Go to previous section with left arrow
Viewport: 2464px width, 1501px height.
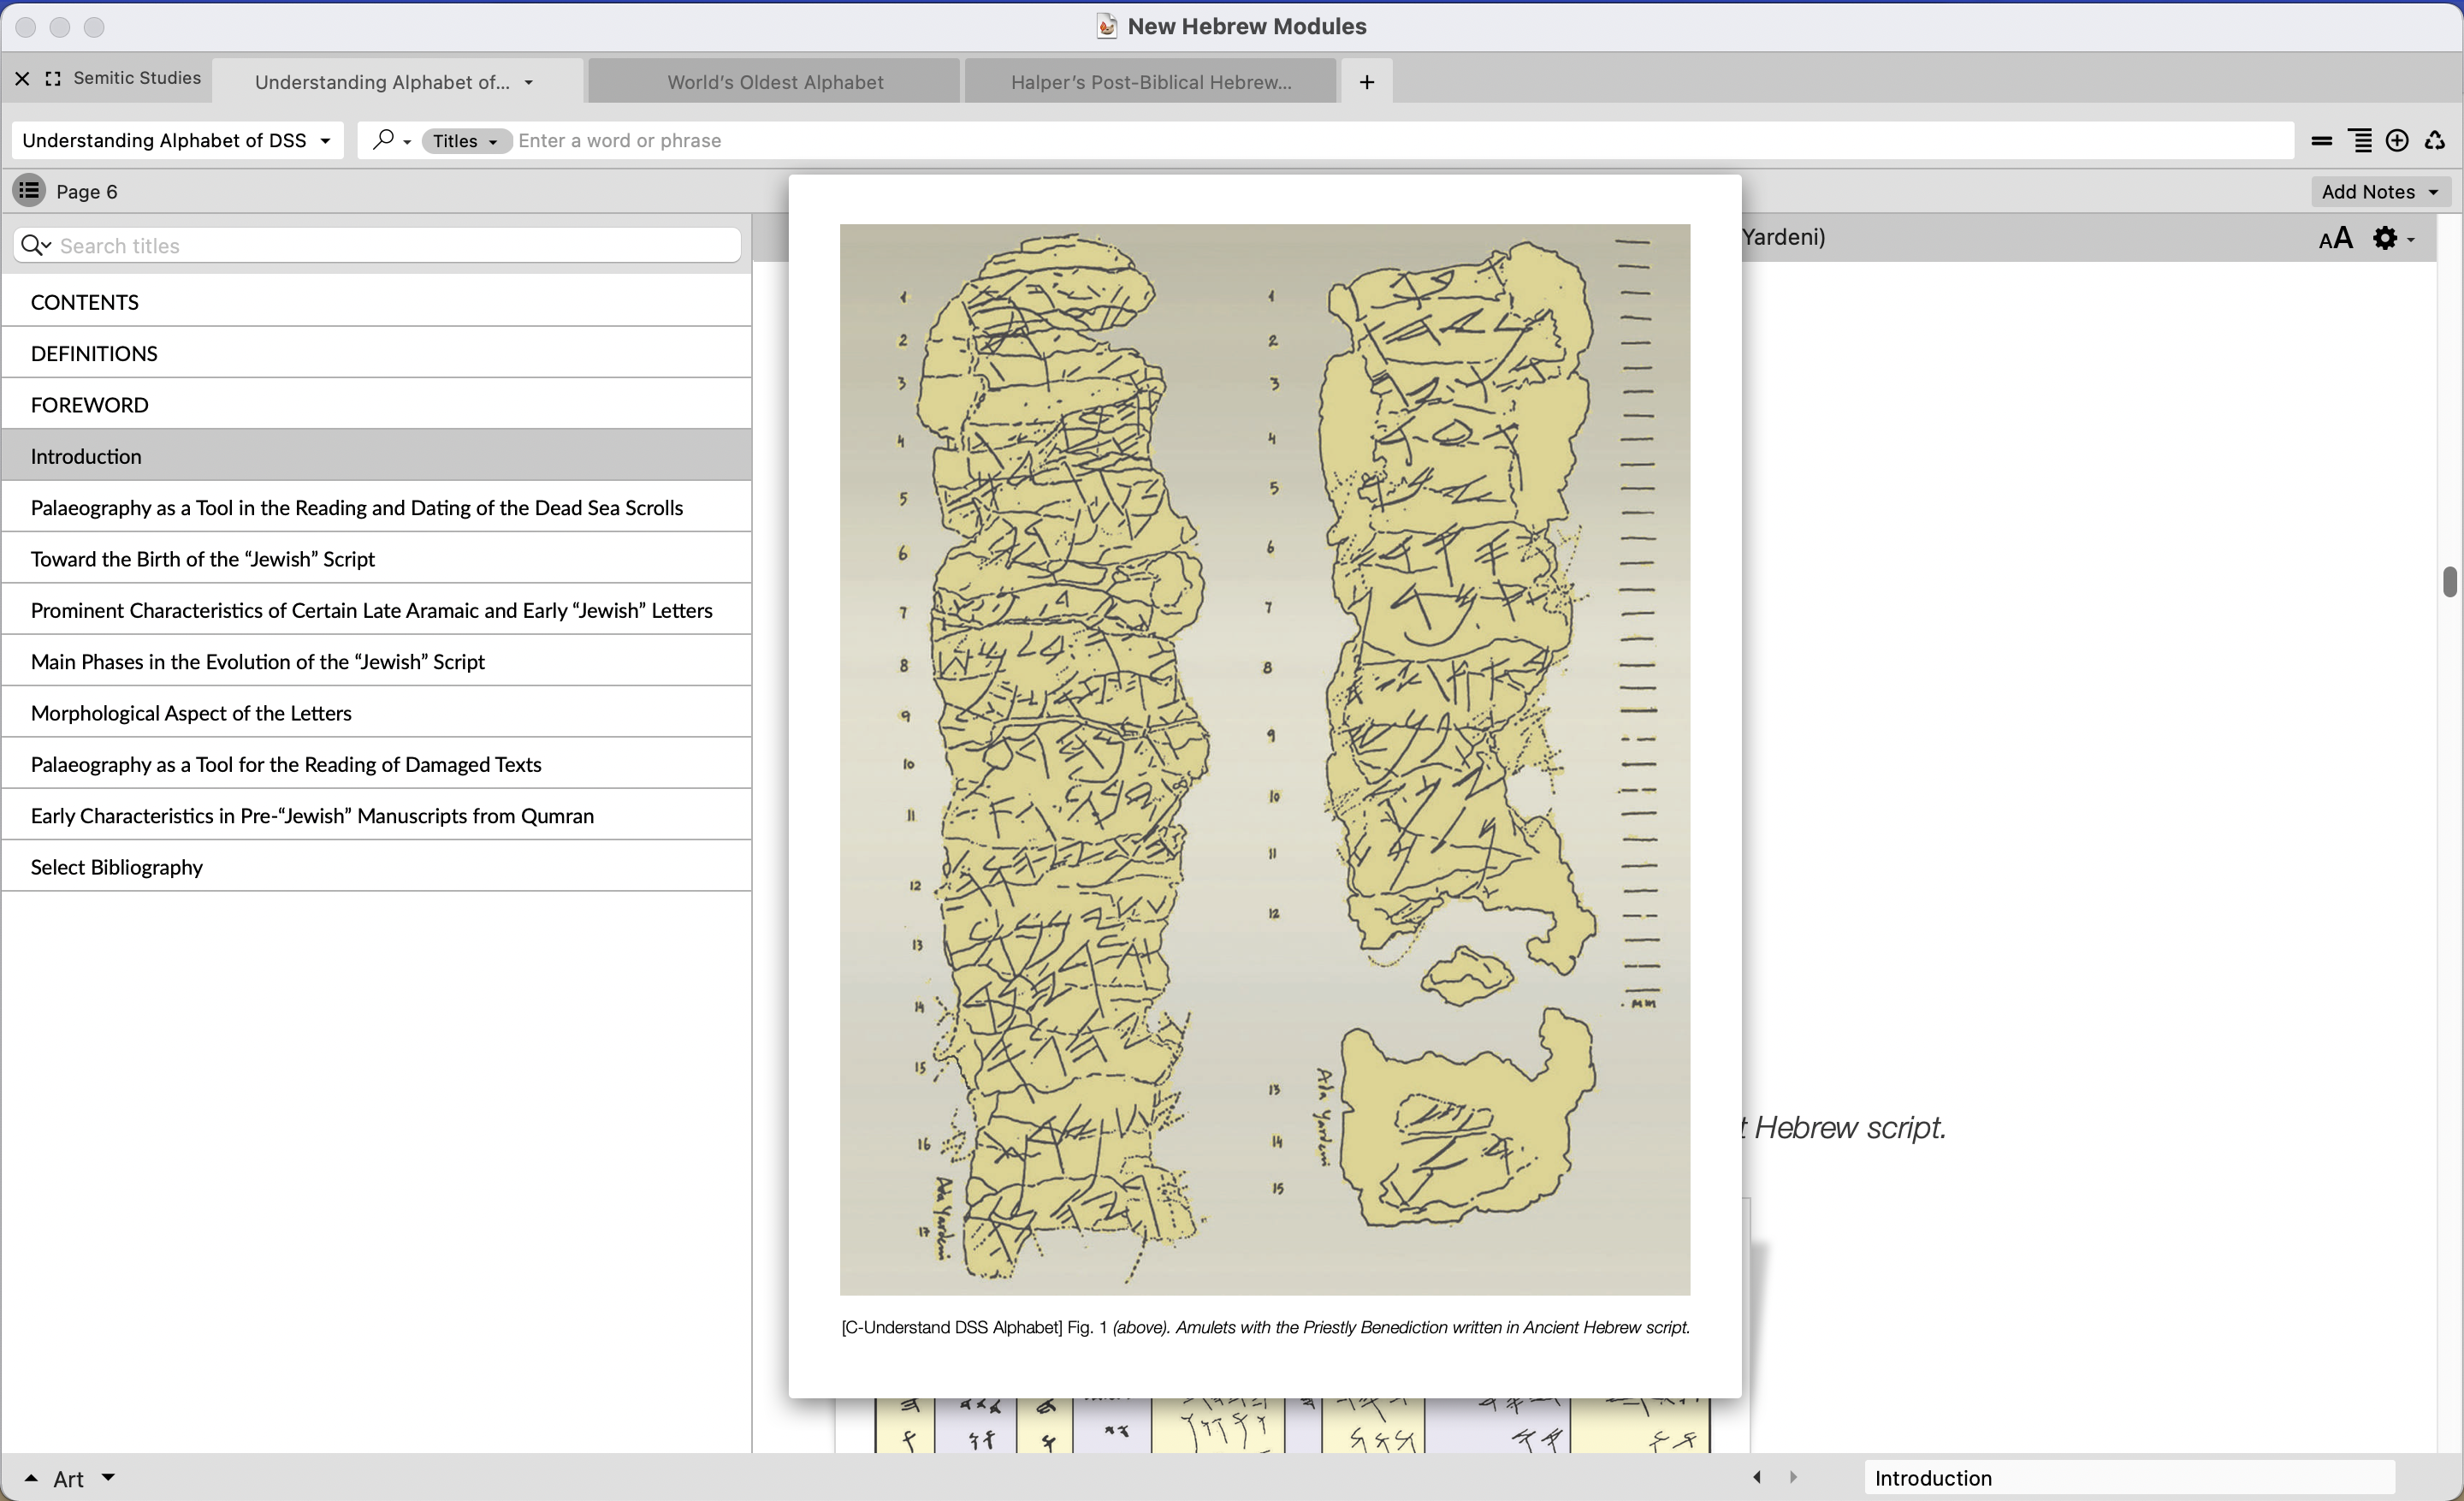[x=1757, y=1477]
